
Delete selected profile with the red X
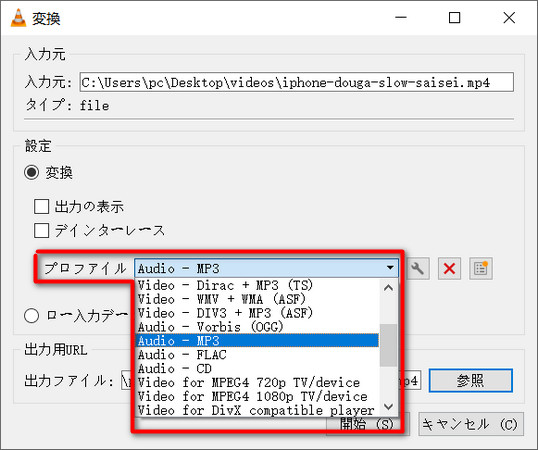(449, 269)
